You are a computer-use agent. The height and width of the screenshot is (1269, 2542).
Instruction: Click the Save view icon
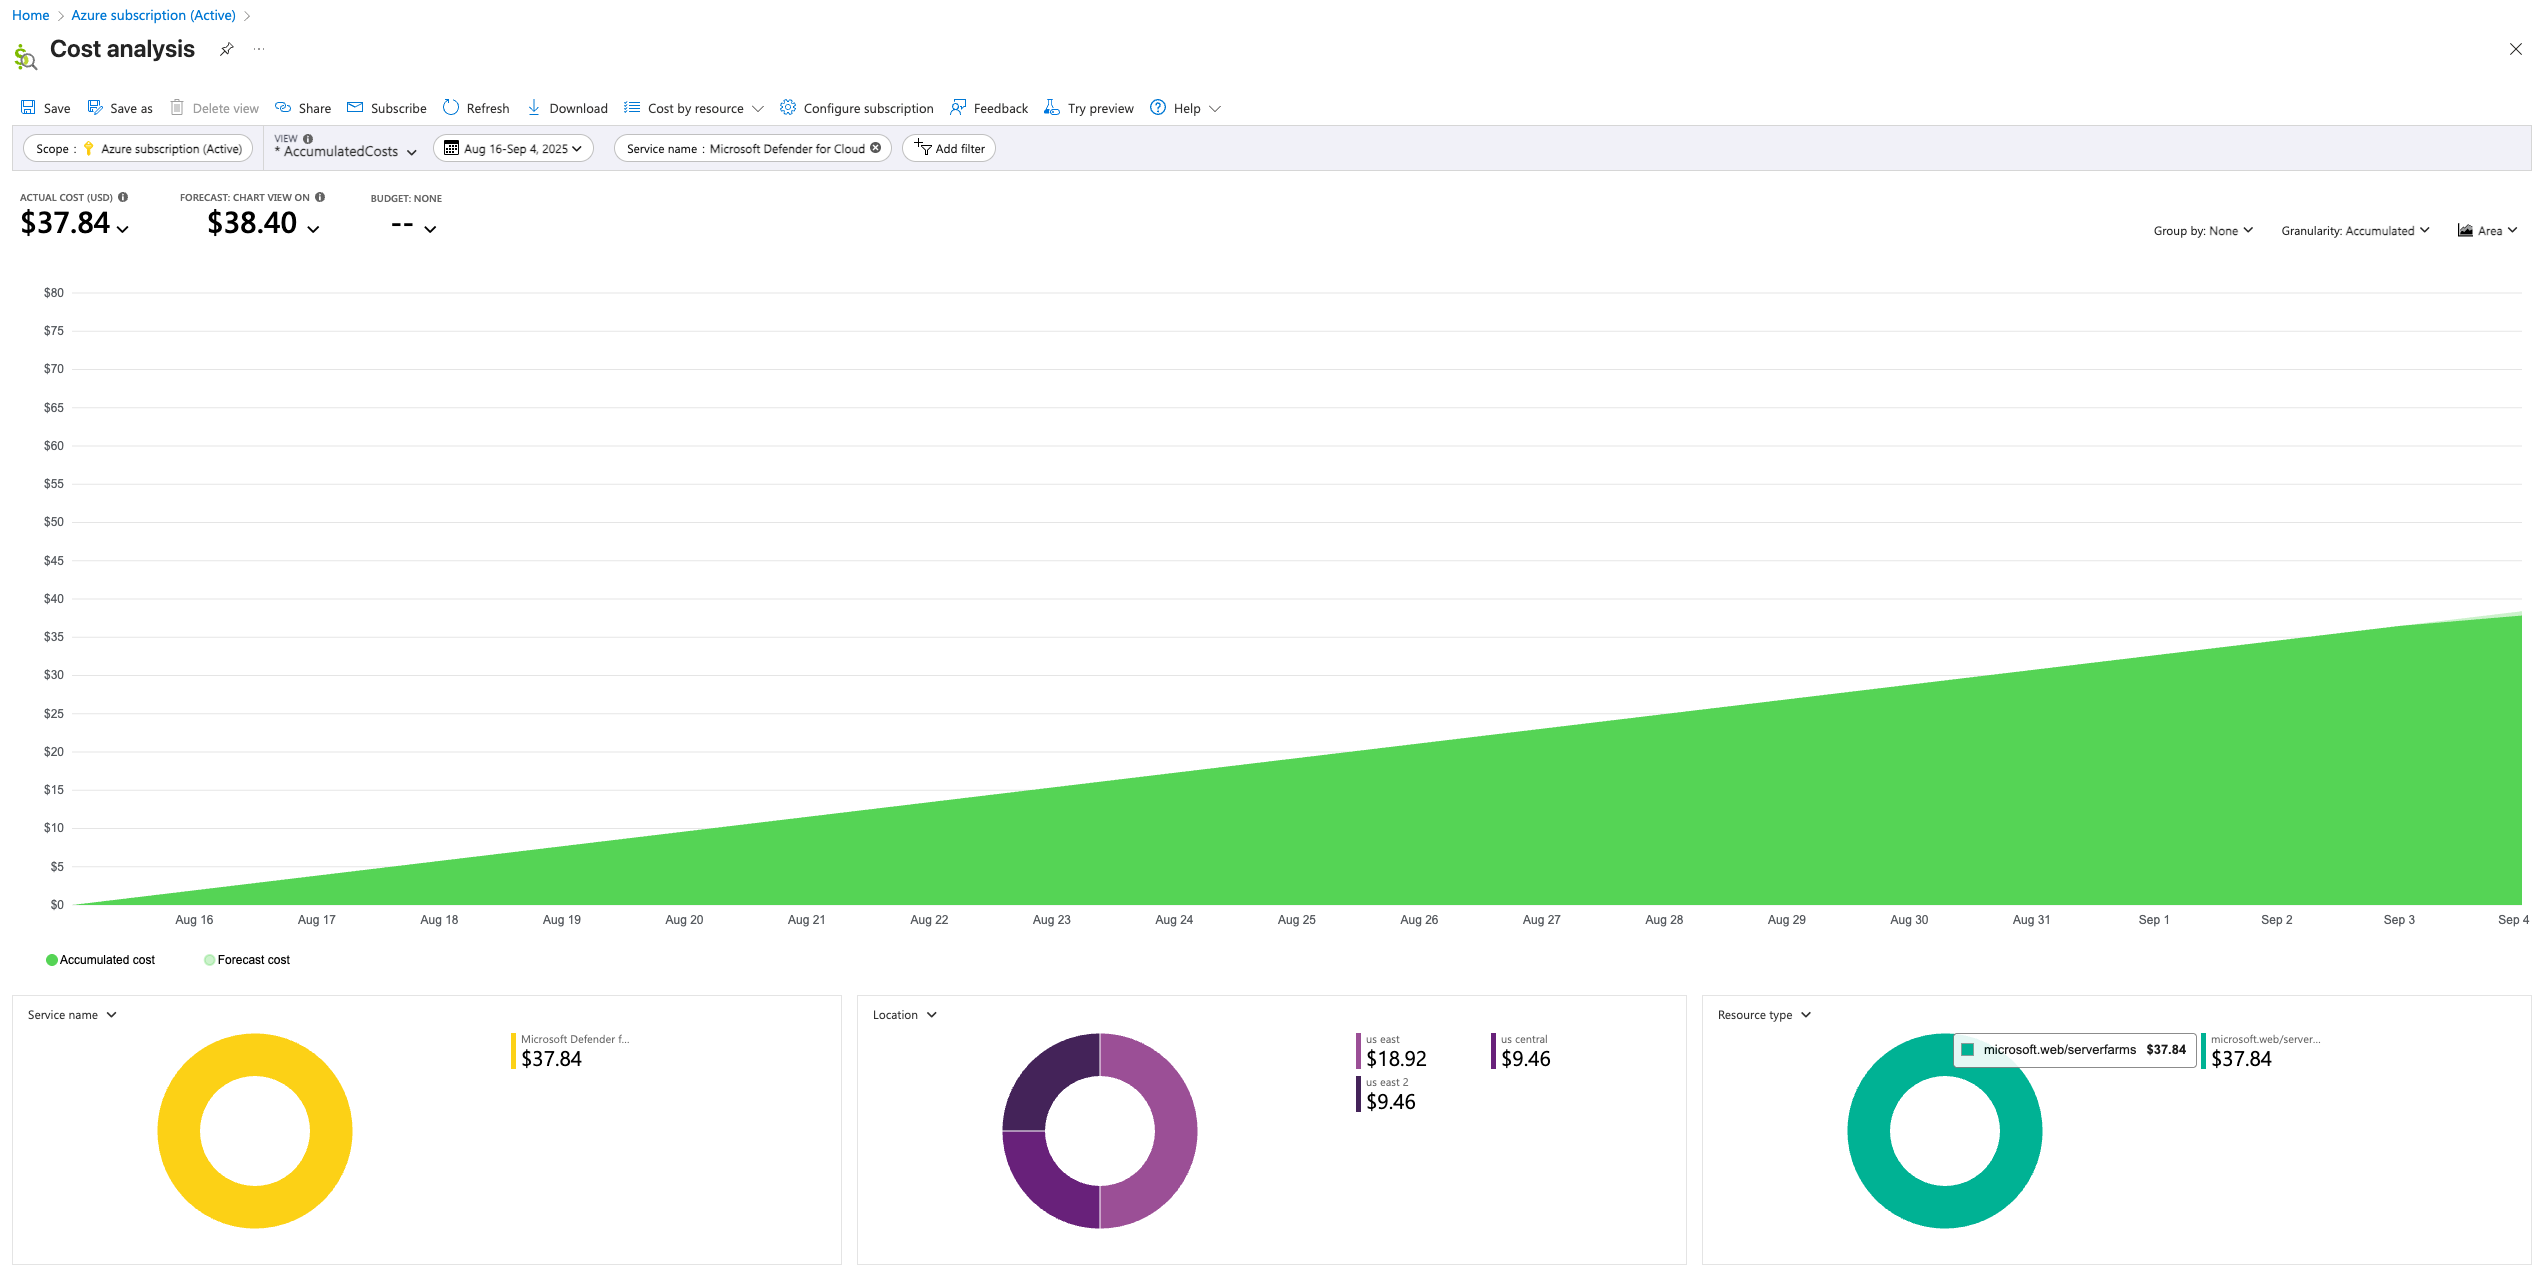[x=29, y=108]
